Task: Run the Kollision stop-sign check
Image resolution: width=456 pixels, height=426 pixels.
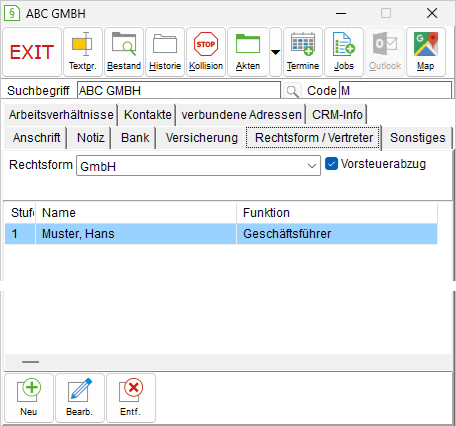Action: point(206,52)
